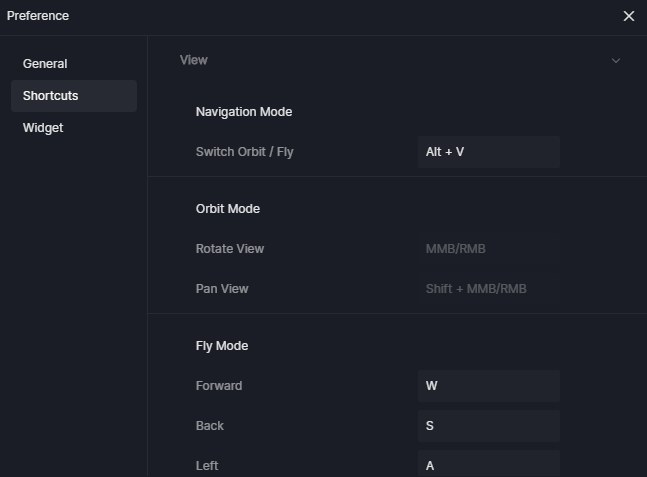This screenshot has height=477, width=647.
Task: Select the Rotate View label
Action: click(230, 249)
